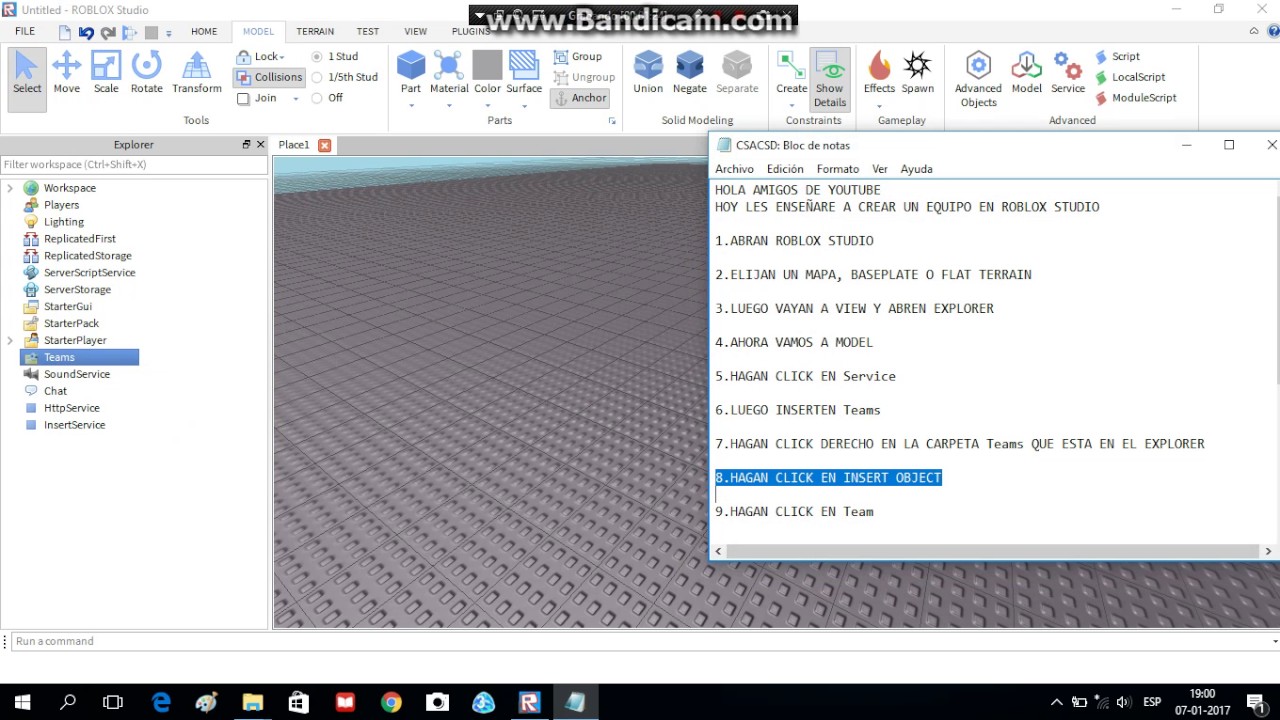
Task: Open the Material dropdown arrow
Action: pyautogui.click(x=449, y=106)
